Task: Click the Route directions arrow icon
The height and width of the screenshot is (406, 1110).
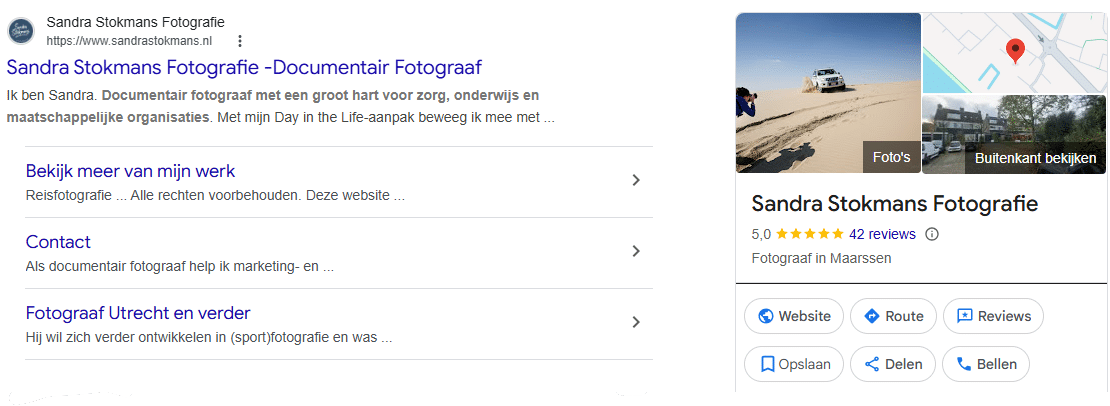Action: (871, 316)
